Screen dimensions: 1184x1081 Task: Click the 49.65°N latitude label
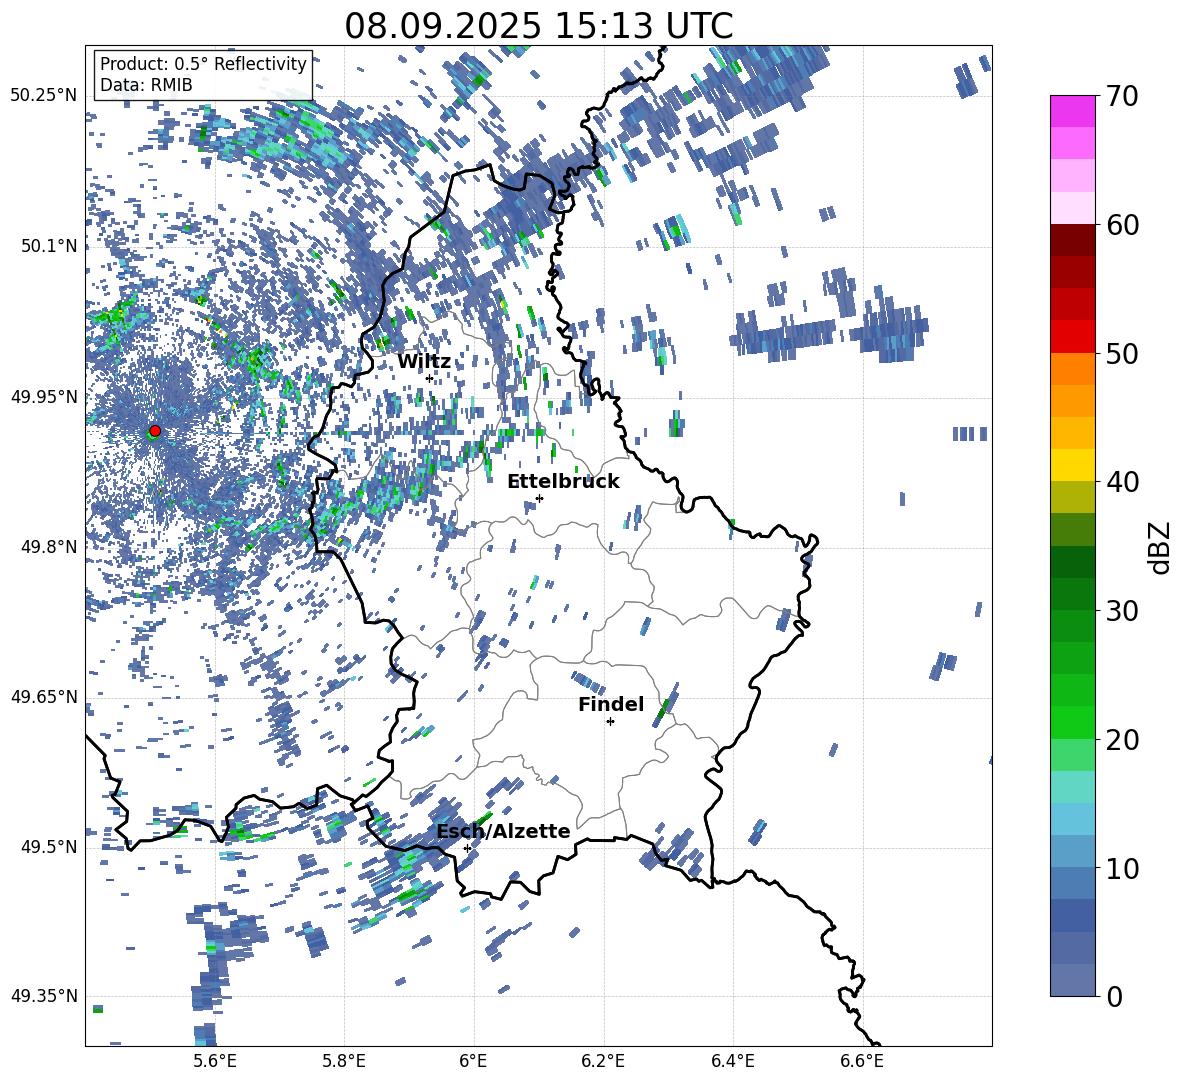point(44,696)
